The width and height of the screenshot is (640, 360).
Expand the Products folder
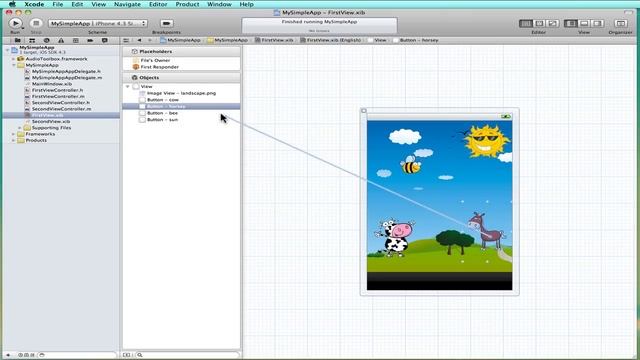click(x=13, y=140)
